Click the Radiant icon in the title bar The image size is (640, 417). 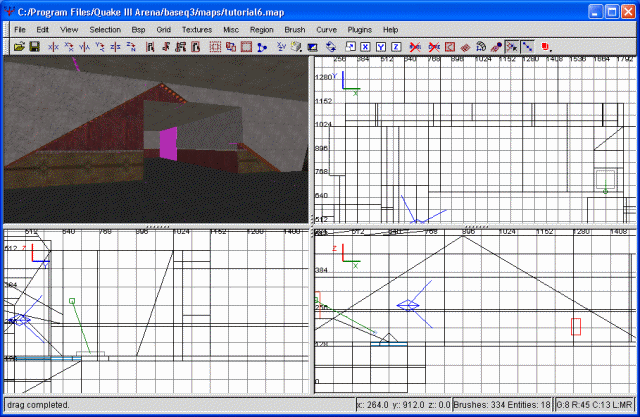click(x=9, y=12)
